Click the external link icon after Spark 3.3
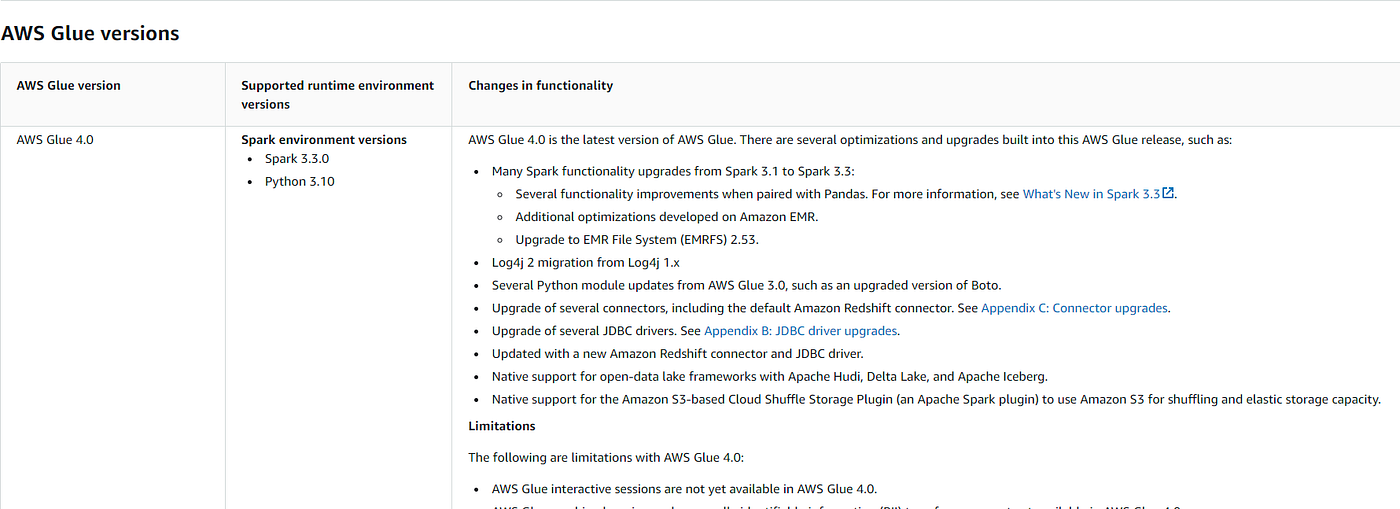Image resolution: width=1400 pixels, height=509 pixels. (x=1168, y=193)
